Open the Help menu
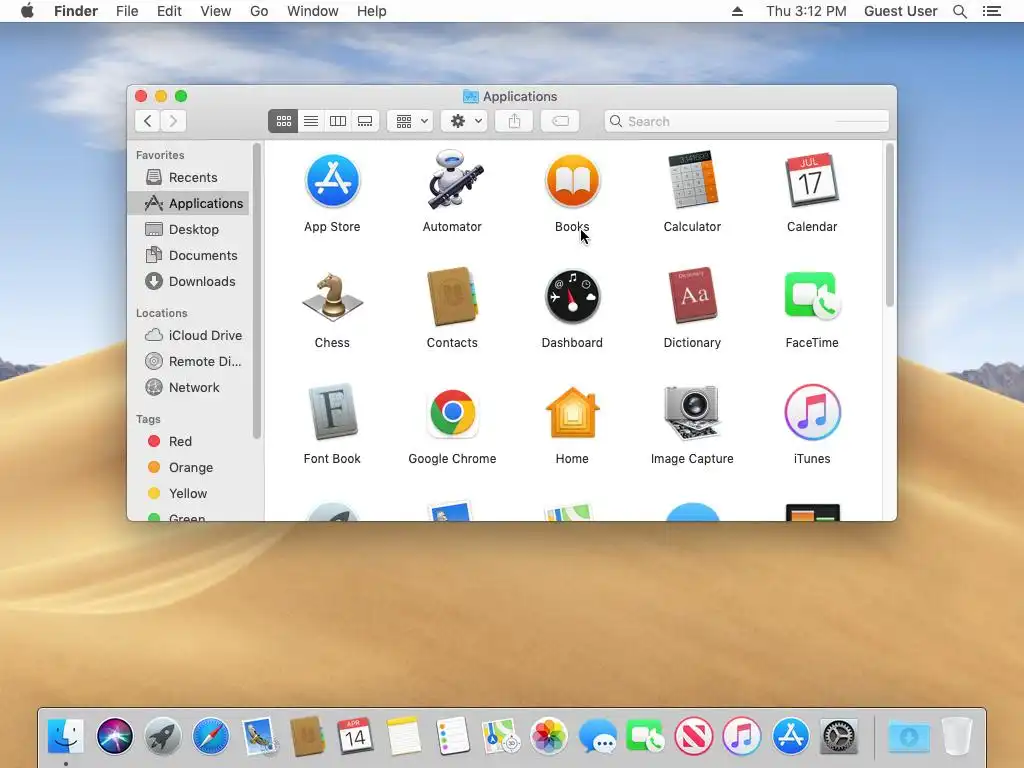The height and width of the screenshot is (768, 1024). pyautogui.click(x=372, y=11)
